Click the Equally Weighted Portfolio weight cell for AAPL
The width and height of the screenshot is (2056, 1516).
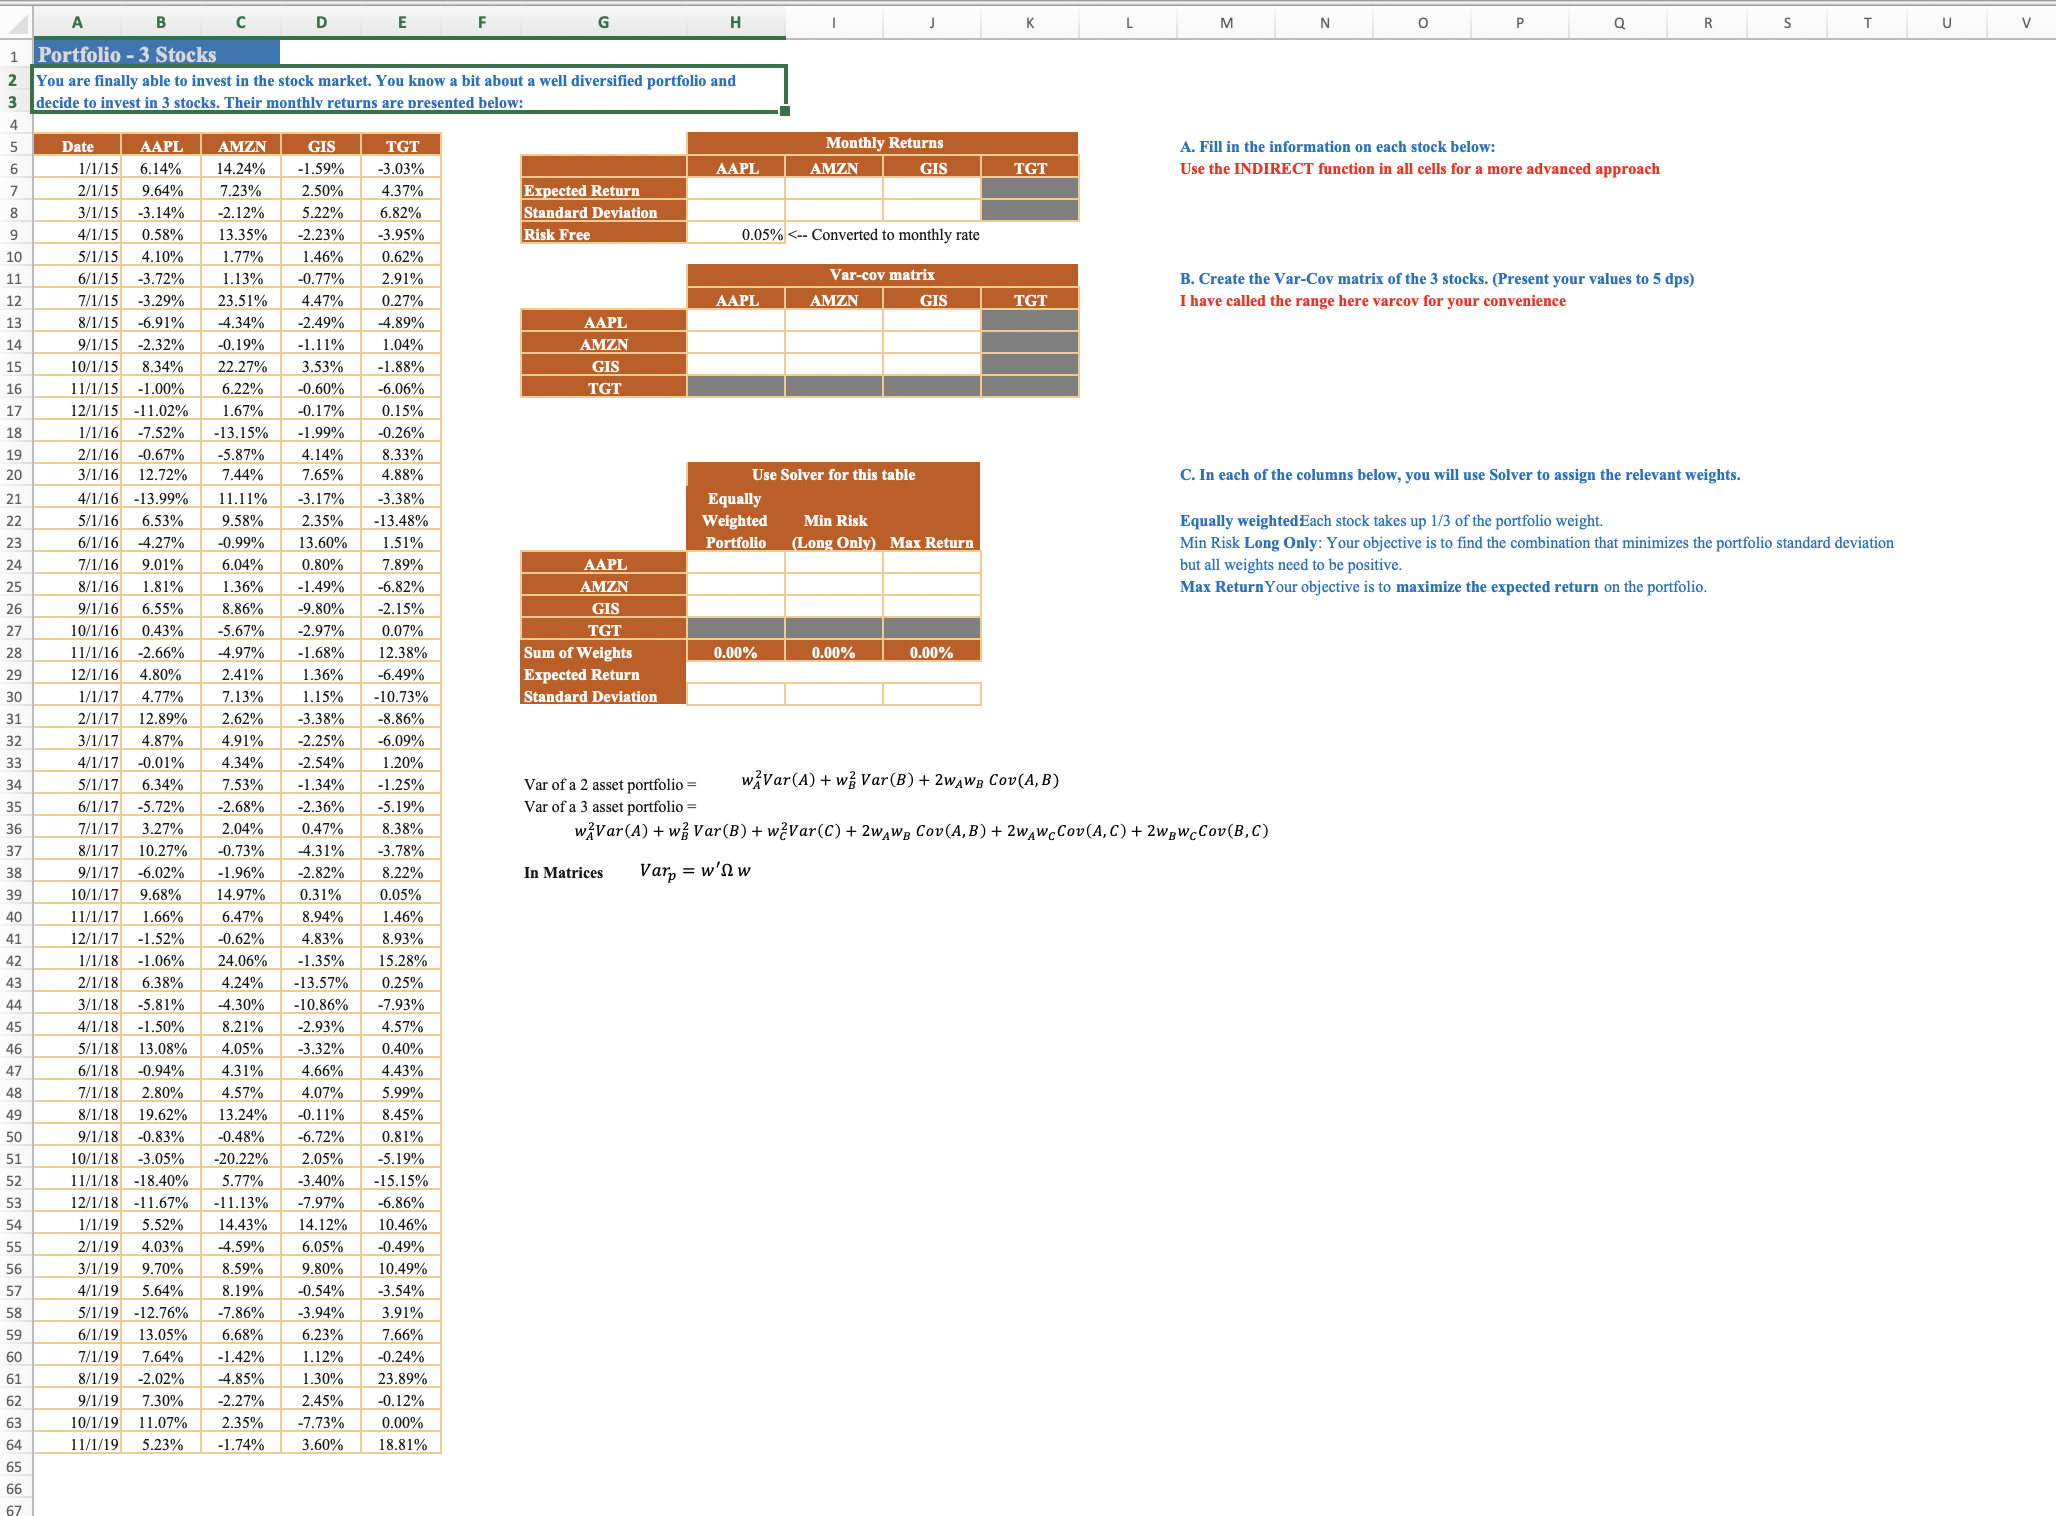(736, 562)
